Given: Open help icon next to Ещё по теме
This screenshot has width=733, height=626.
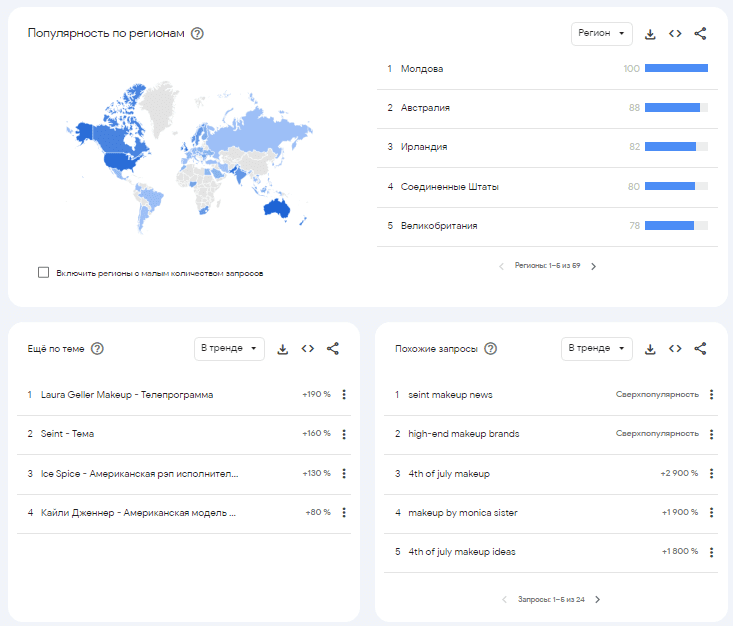Looking at the screenshot, I should pyautogui.click(x=97, y=349).
